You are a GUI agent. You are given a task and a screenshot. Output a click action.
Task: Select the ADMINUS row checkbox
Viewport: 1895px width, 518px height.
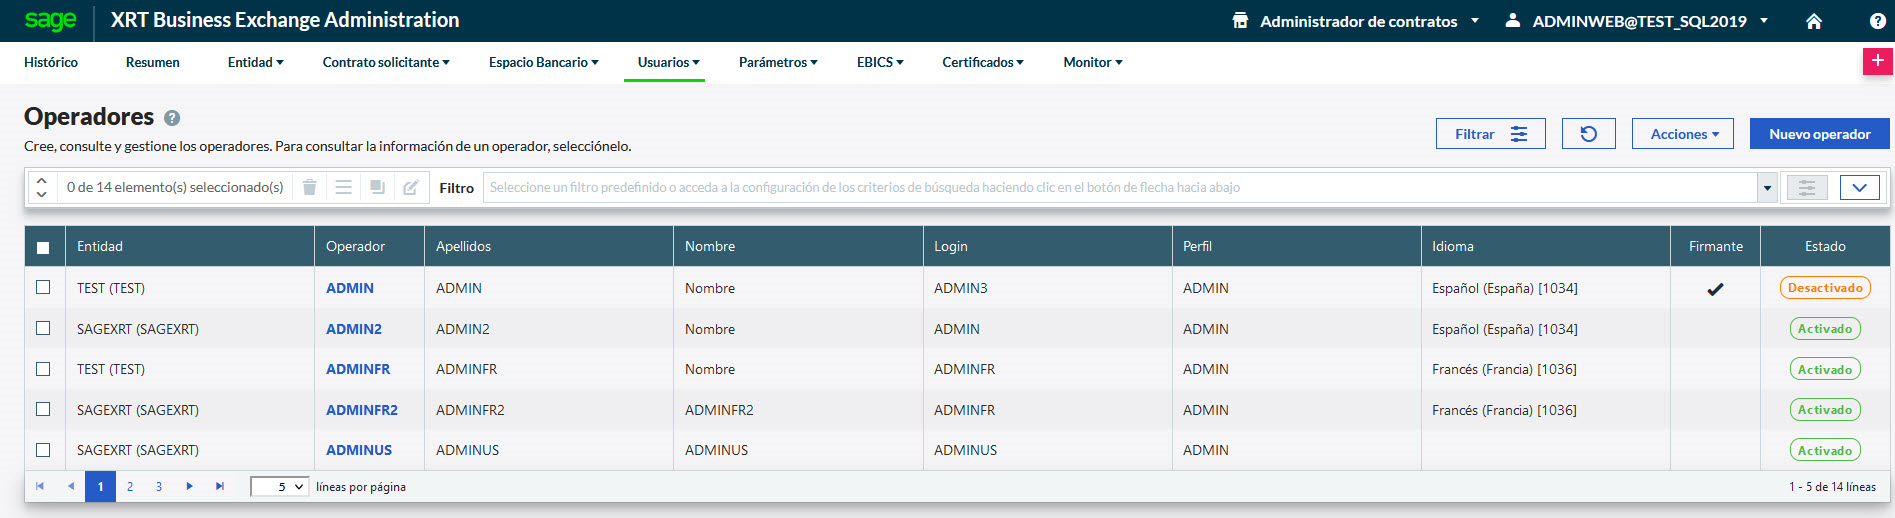point(43,450)
